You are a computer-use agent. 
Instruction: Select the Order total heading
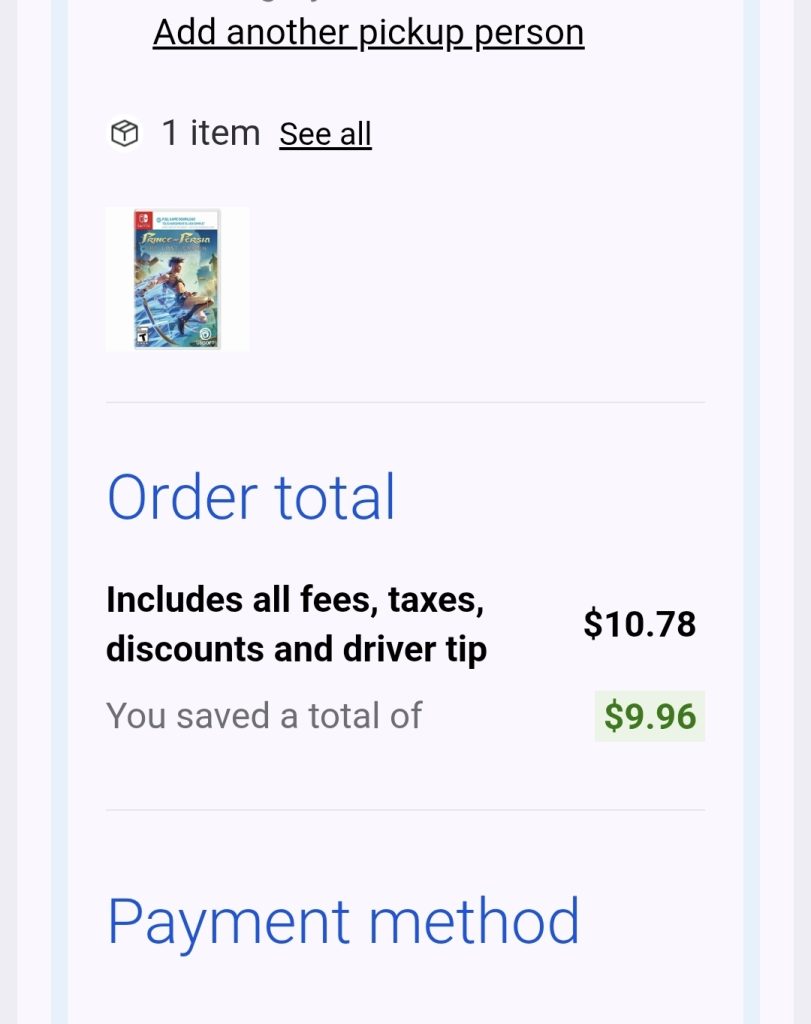pyautogui.click(x=251, y=497)
